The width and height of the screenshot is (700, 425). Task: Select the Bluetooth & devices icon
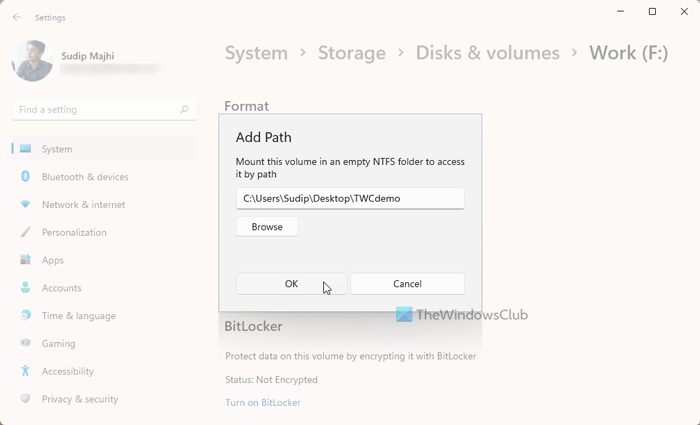point(26,177)
